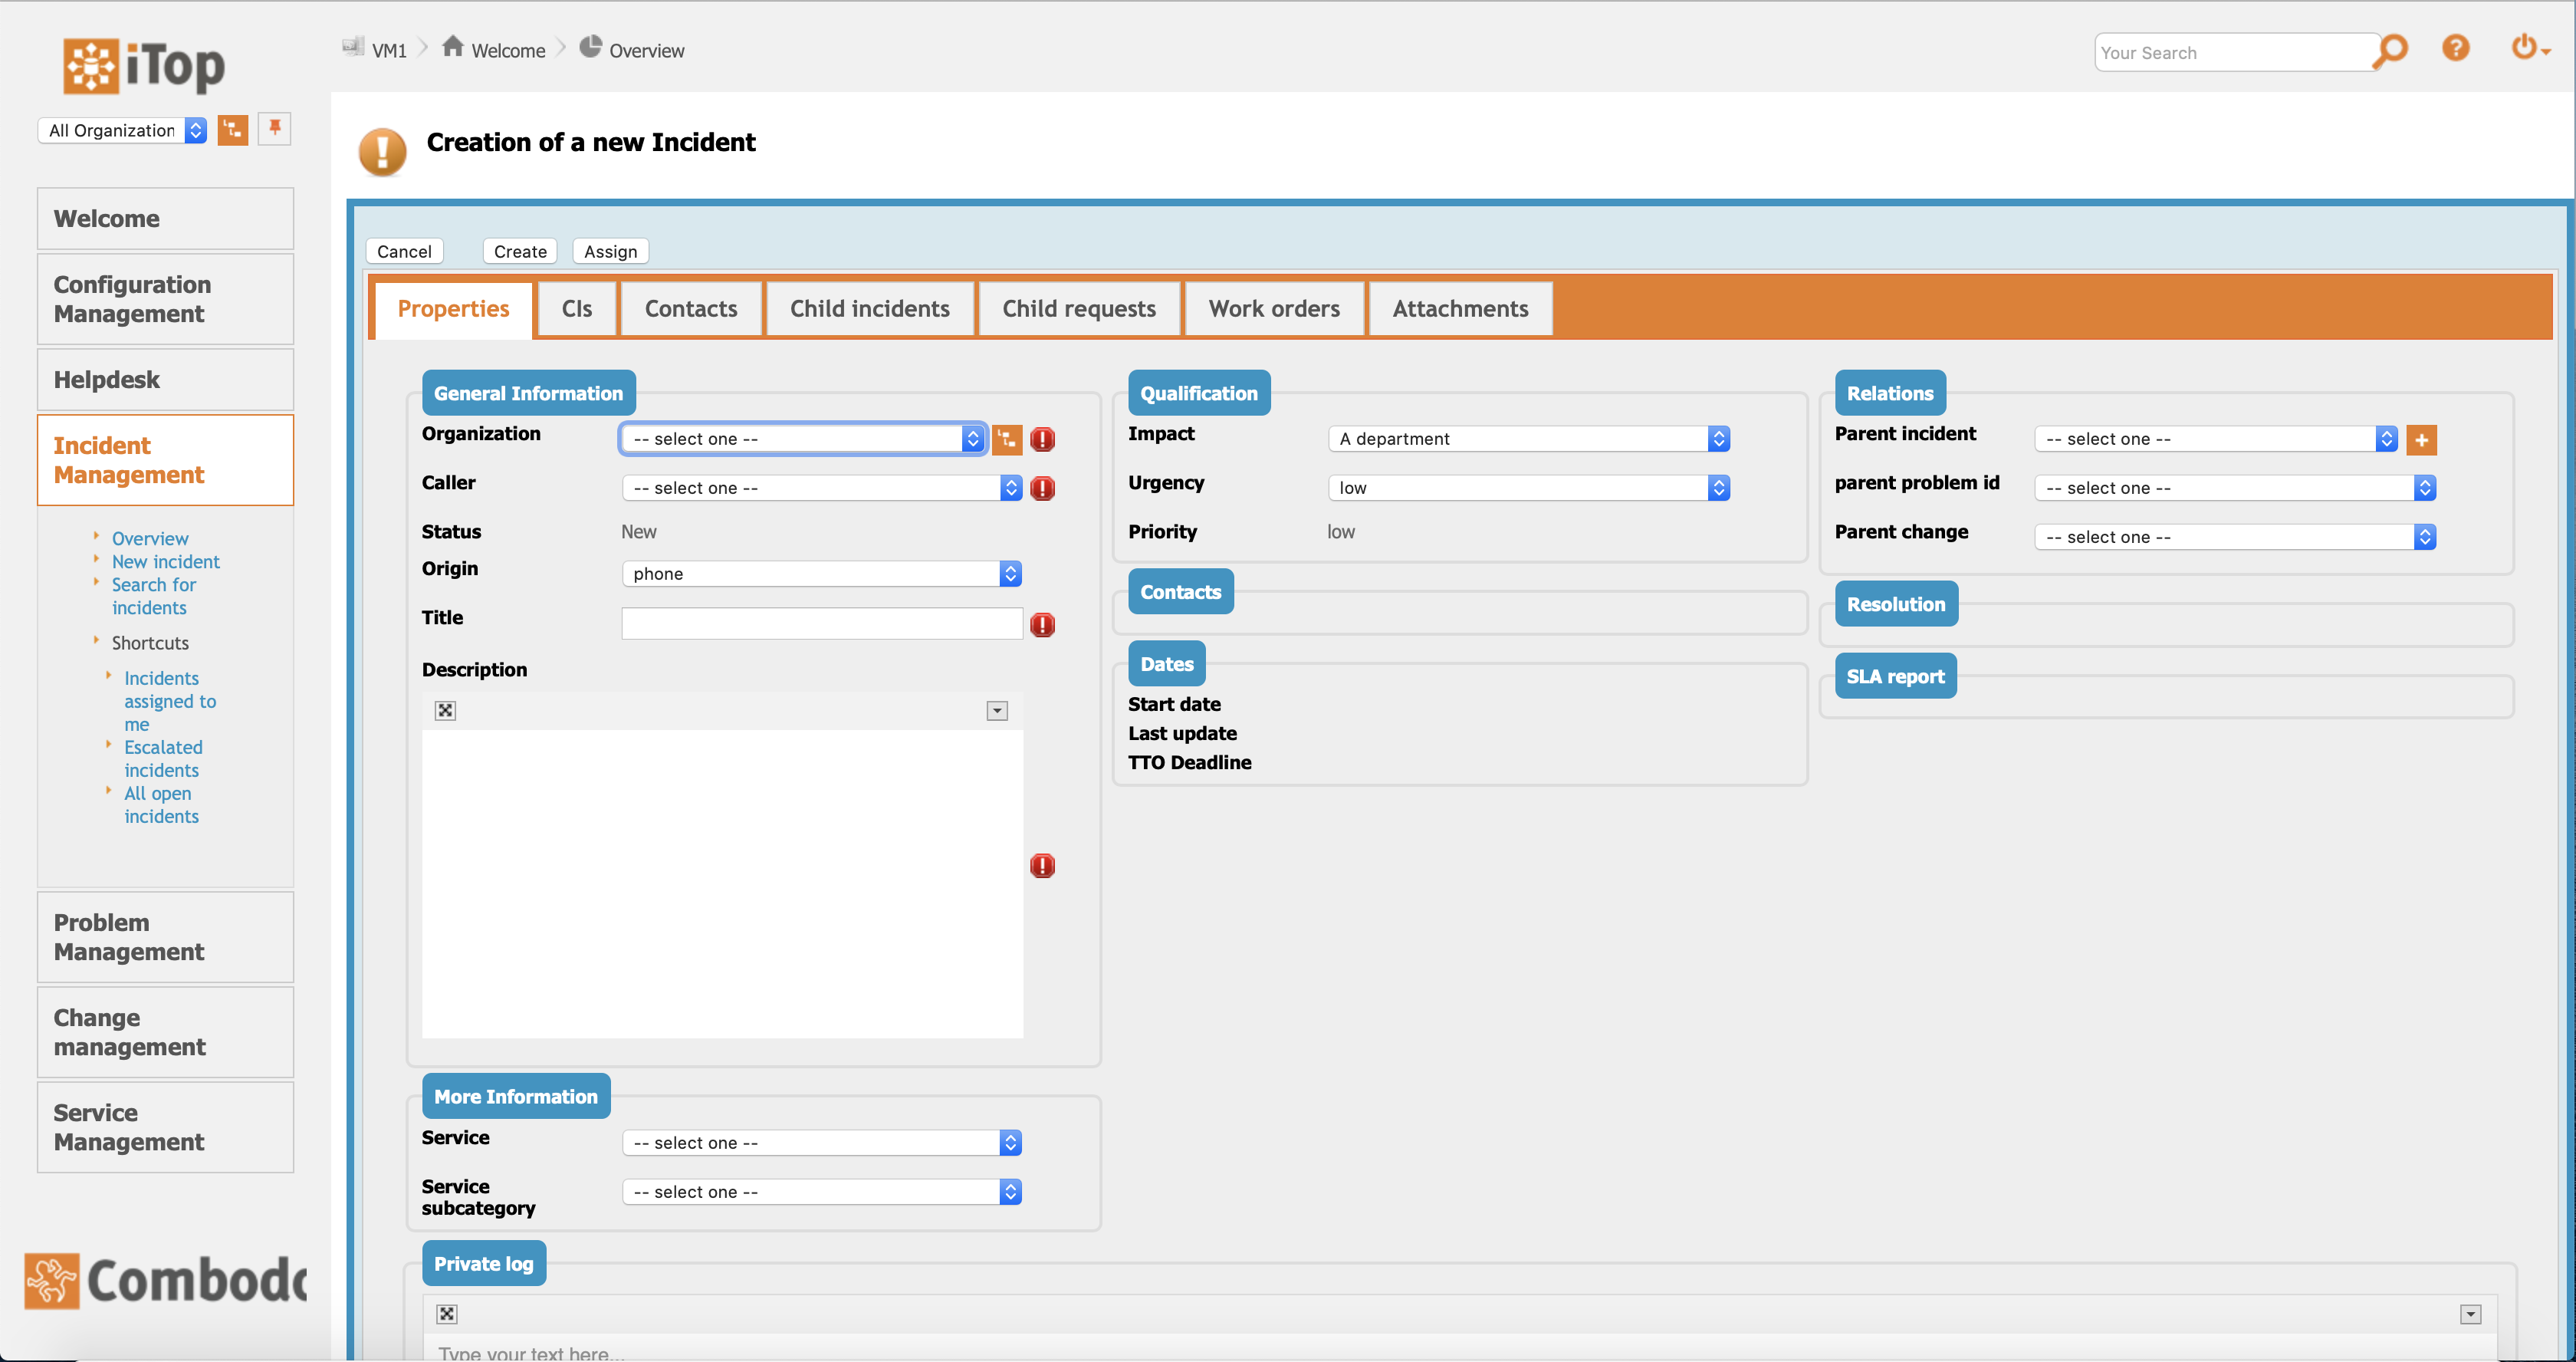This screenshot has width=2576, height=1362.
Task: Click plus icon next to Parent incident
Action: point(2421,440)
